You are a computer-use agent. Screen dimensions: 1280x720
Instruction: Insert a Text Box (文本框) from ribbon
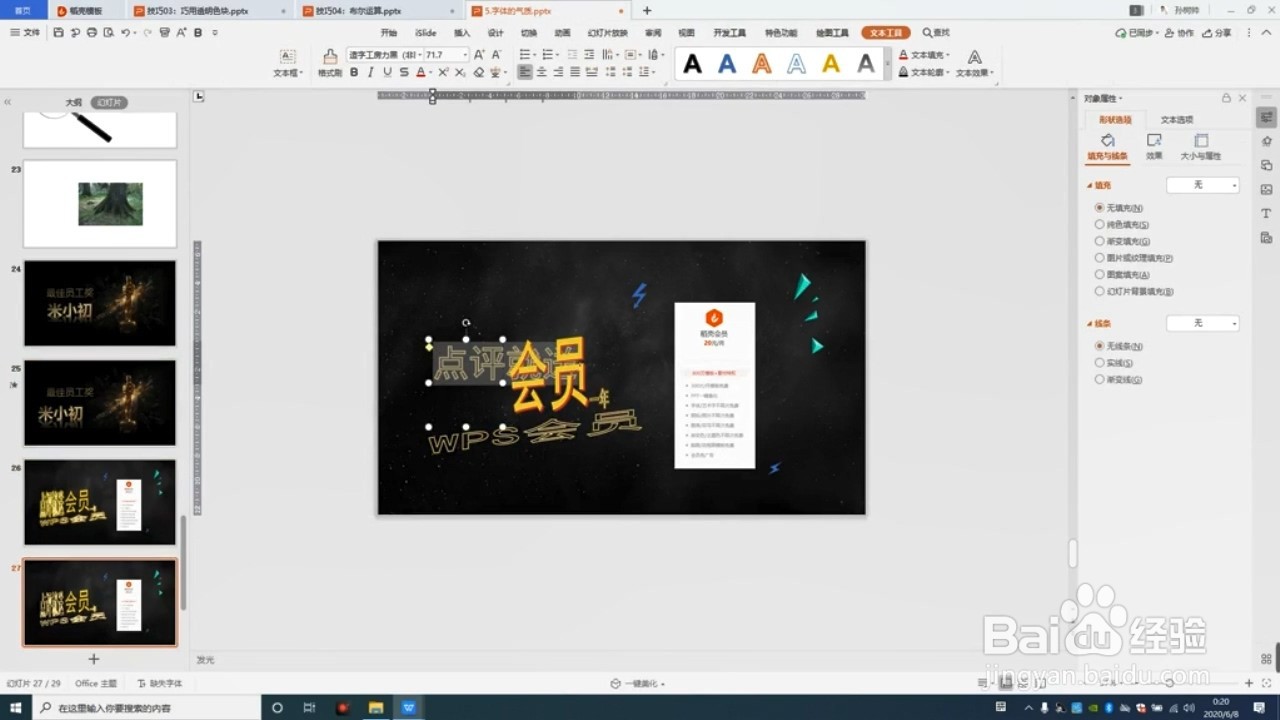point(287,64)
